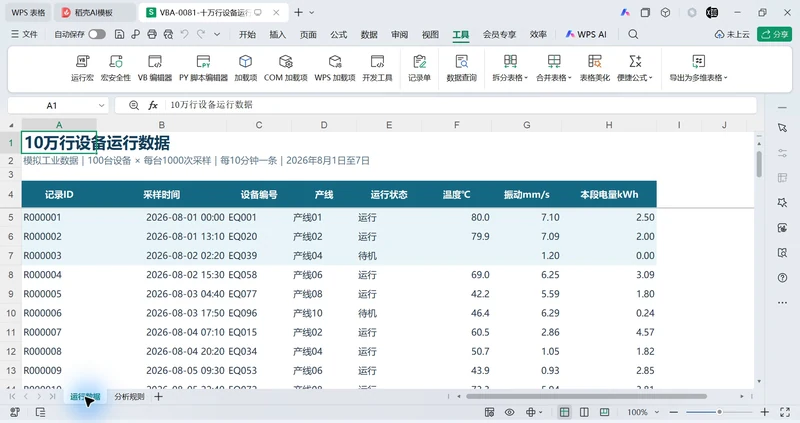Click zoom magnifier beside formula bar
Image resolution: width=800 pixels, height=423 pixels.
pos(134,105)
